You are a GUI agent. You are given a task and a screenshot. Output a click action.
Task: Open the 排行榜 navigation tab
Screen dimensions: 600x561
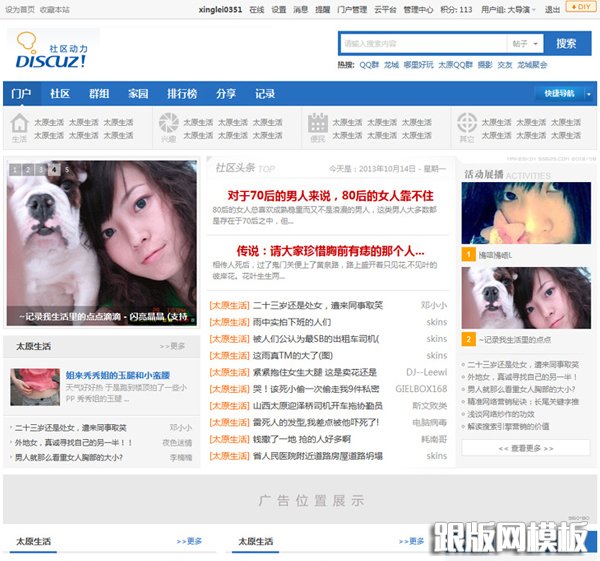pyautogui.click(x=182, y=94)
